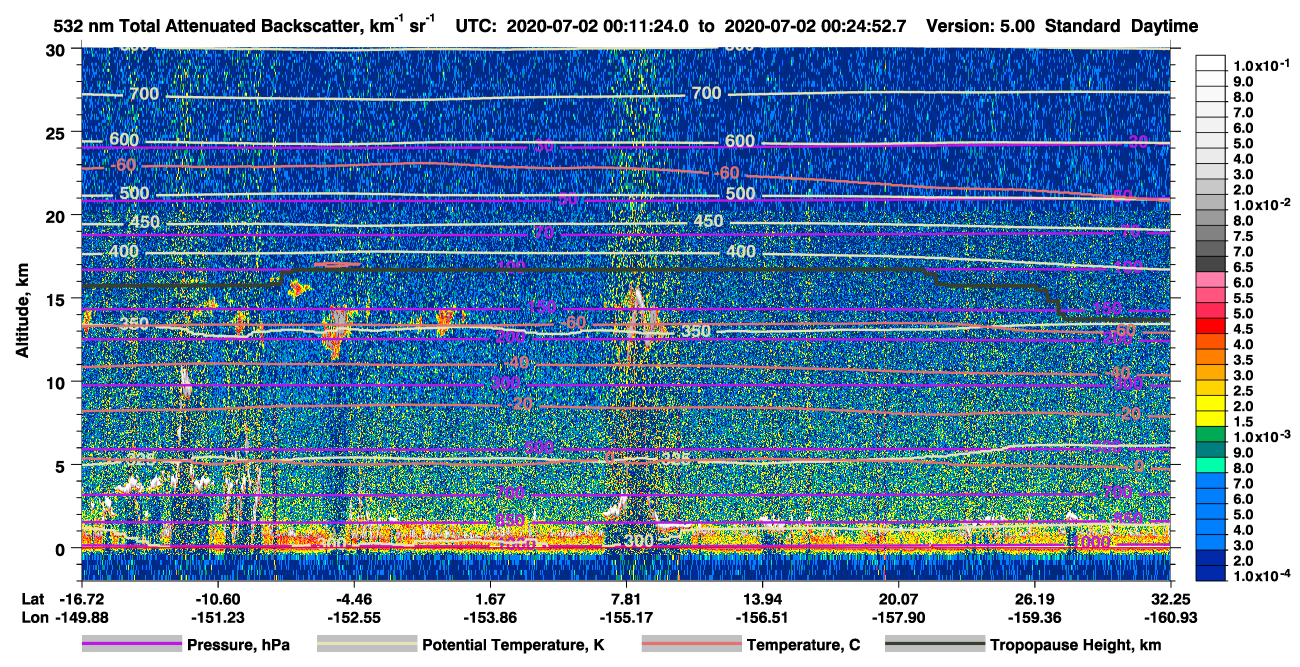
Task: Click the altitude tick label 10
Action: click(57, 382)
